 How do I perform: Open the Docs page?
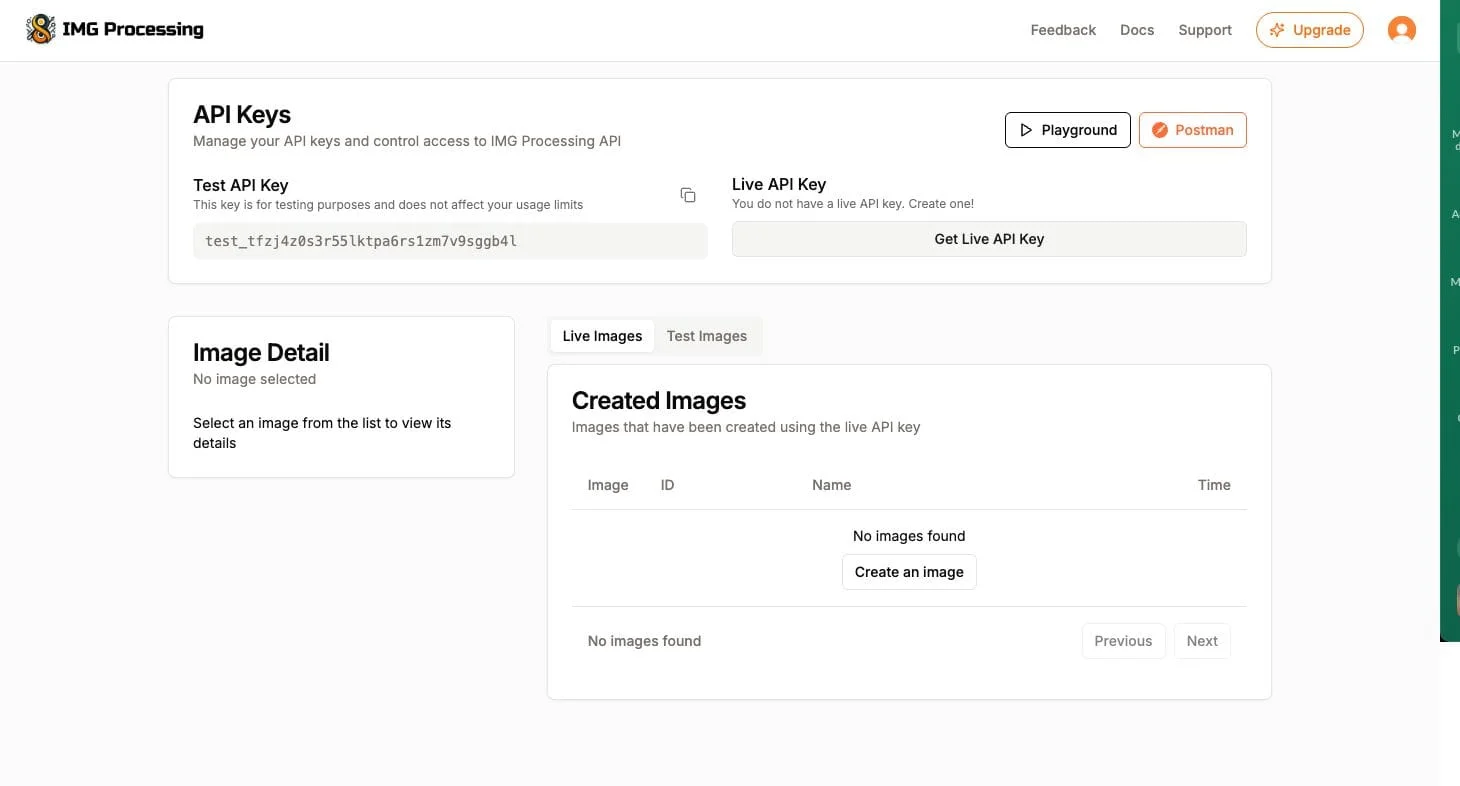pyautogui.click(x=1137, y=30)
